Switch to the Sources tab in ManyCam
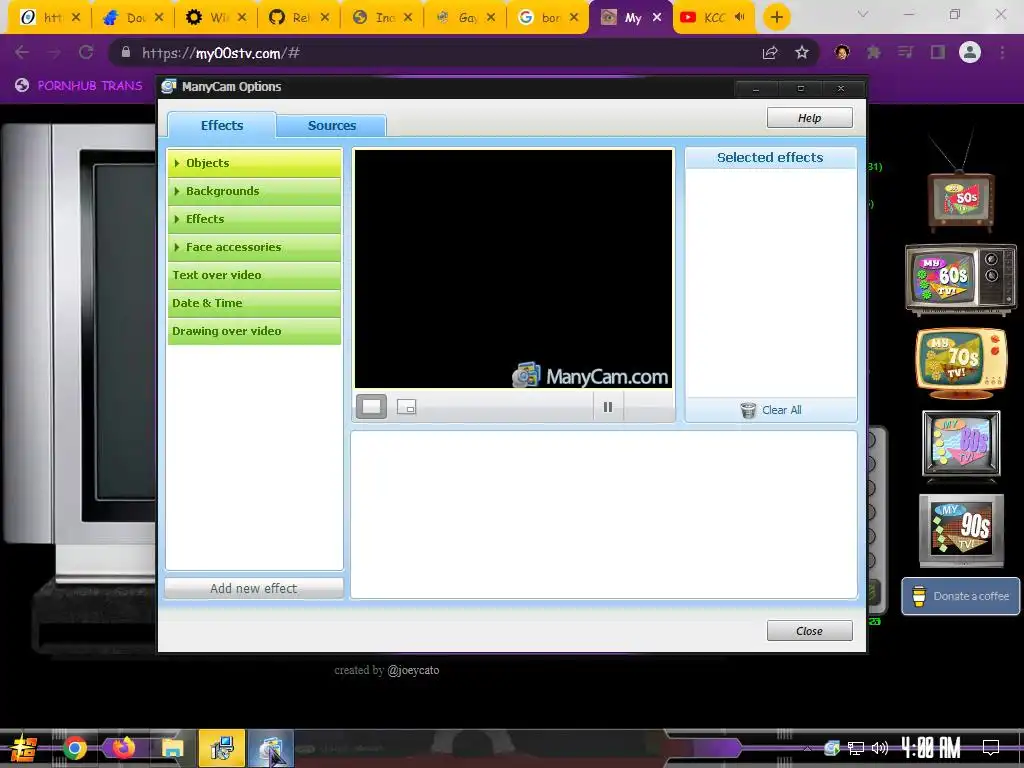The image size is (1024, 768). [332, 125]
